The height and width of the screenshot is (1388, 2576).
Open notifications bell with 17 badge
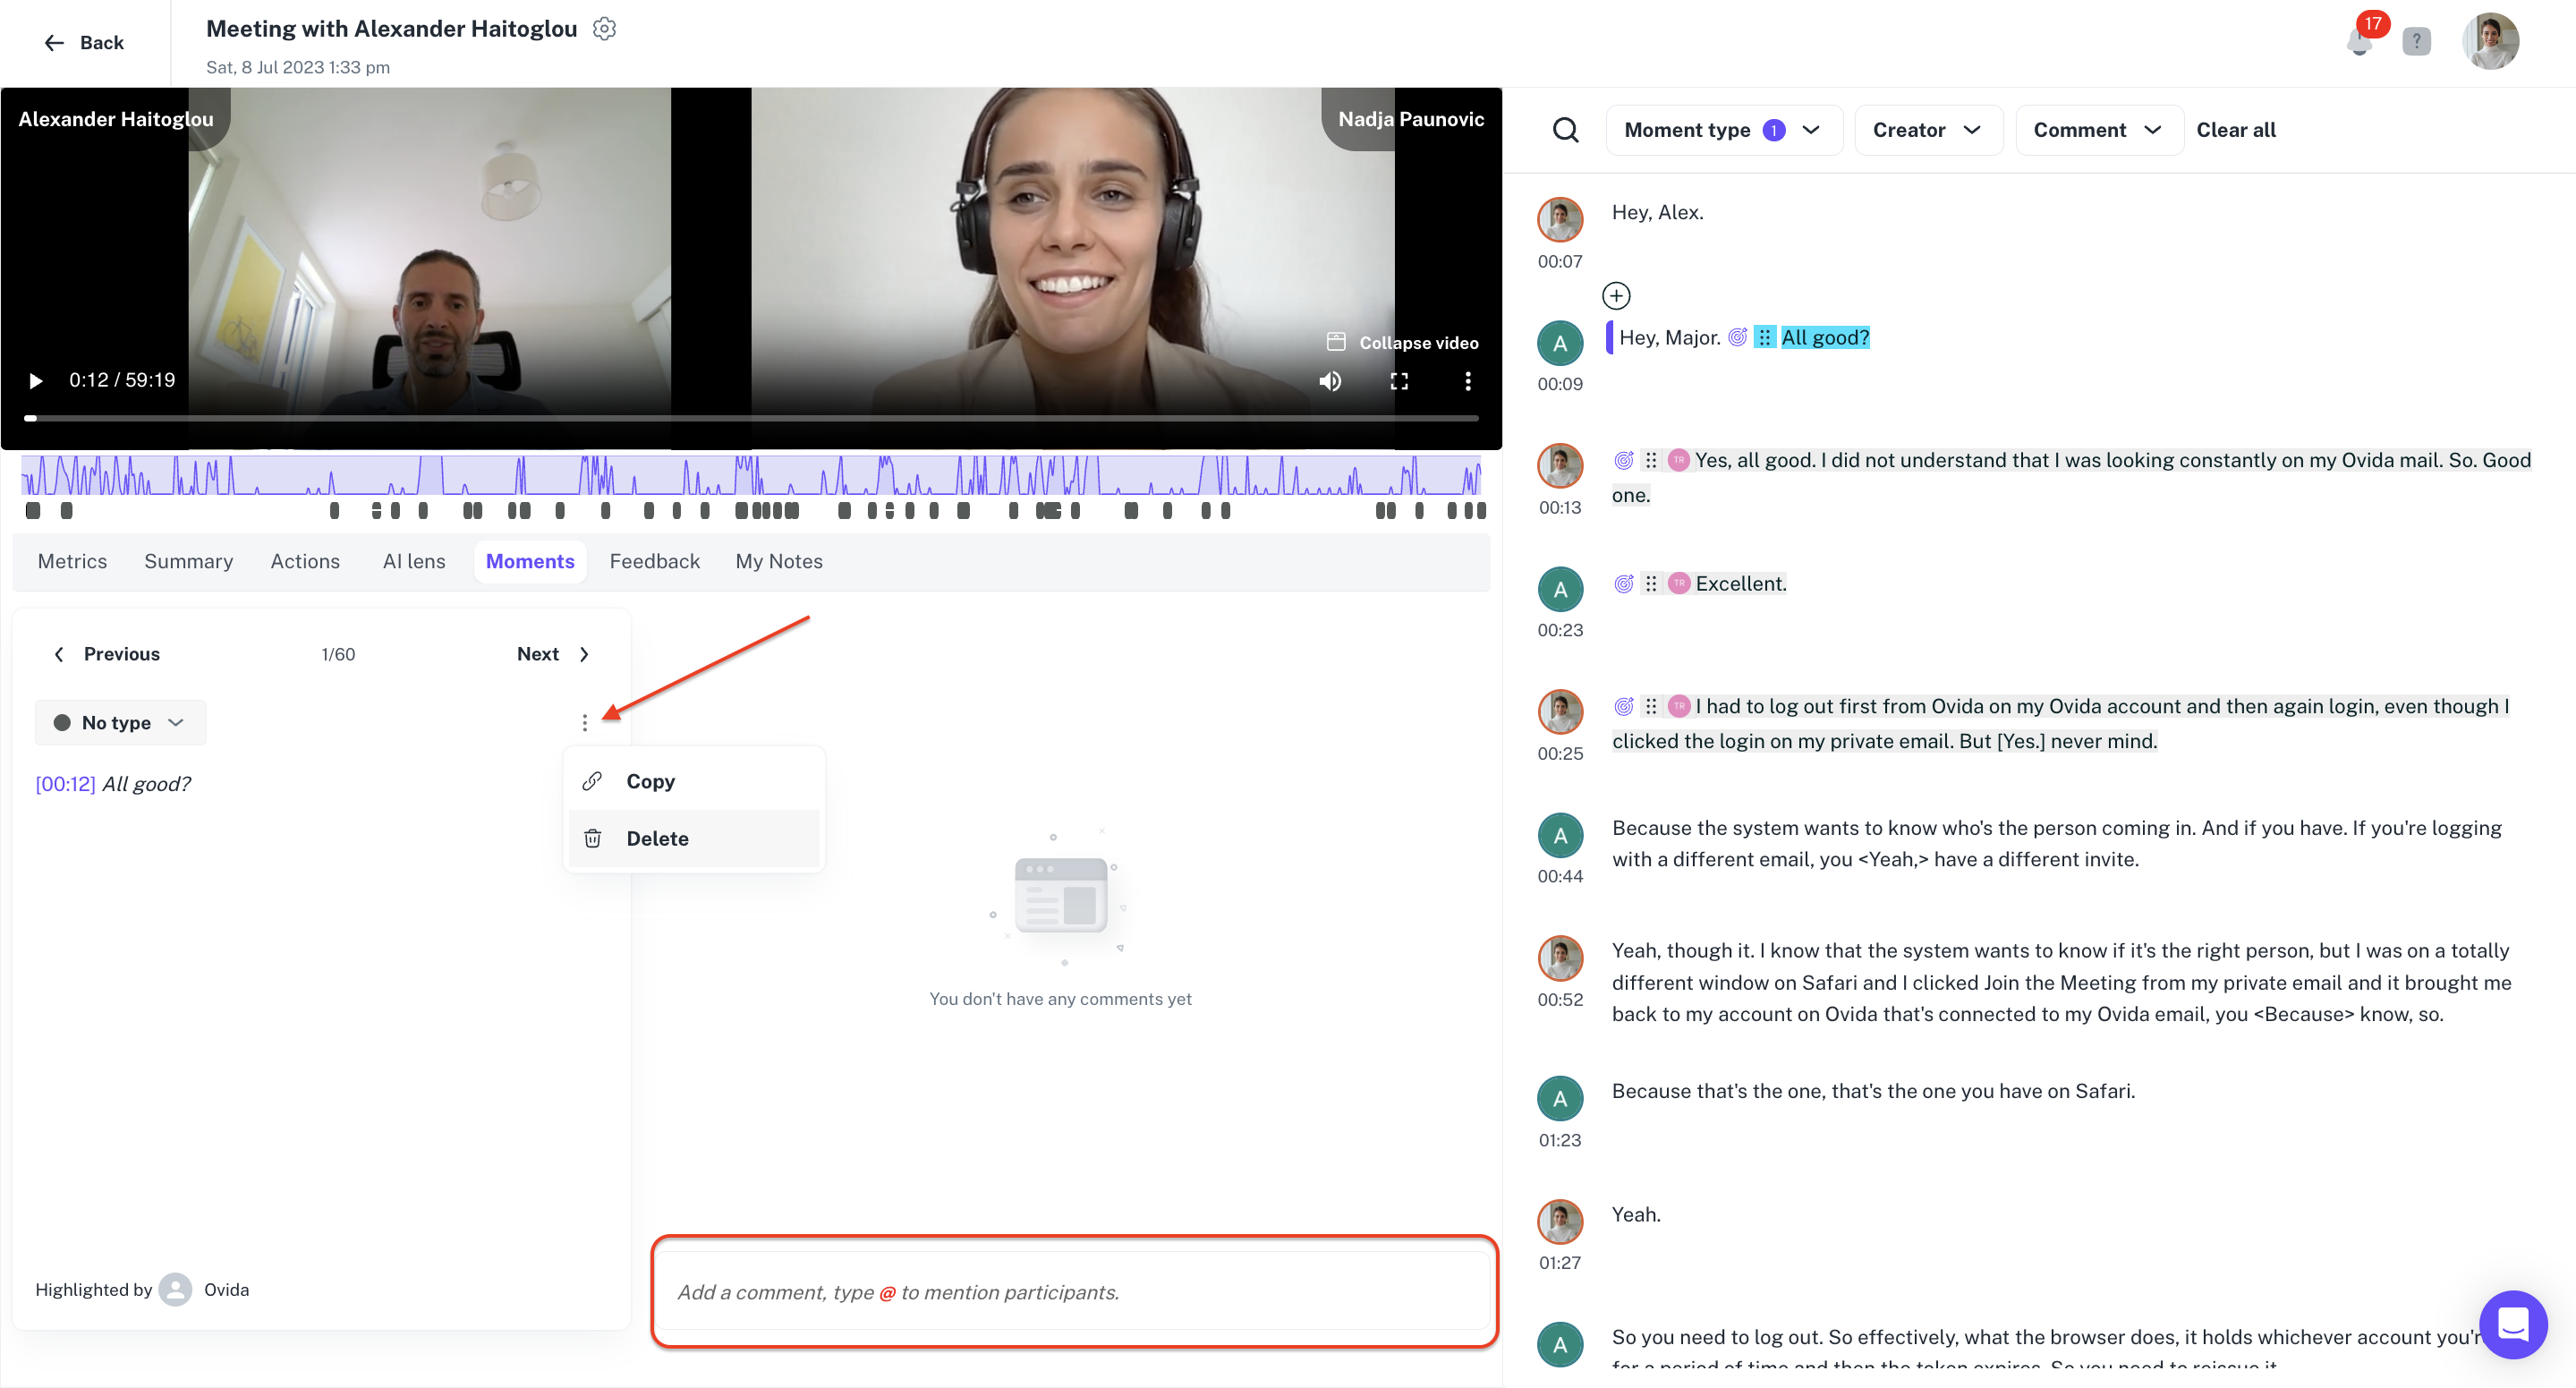point(2361,40)
